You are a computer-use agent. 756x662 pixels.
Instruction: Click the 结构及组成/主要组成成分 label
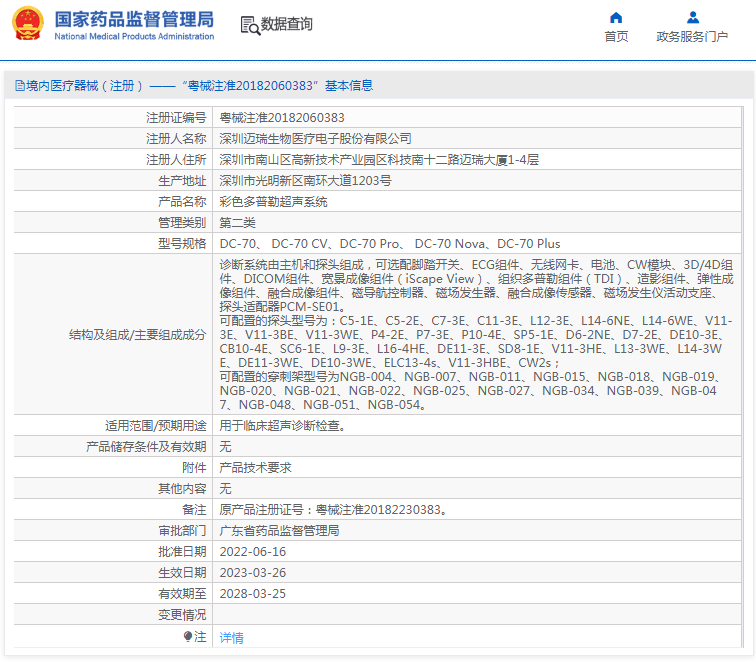point(137,335)
